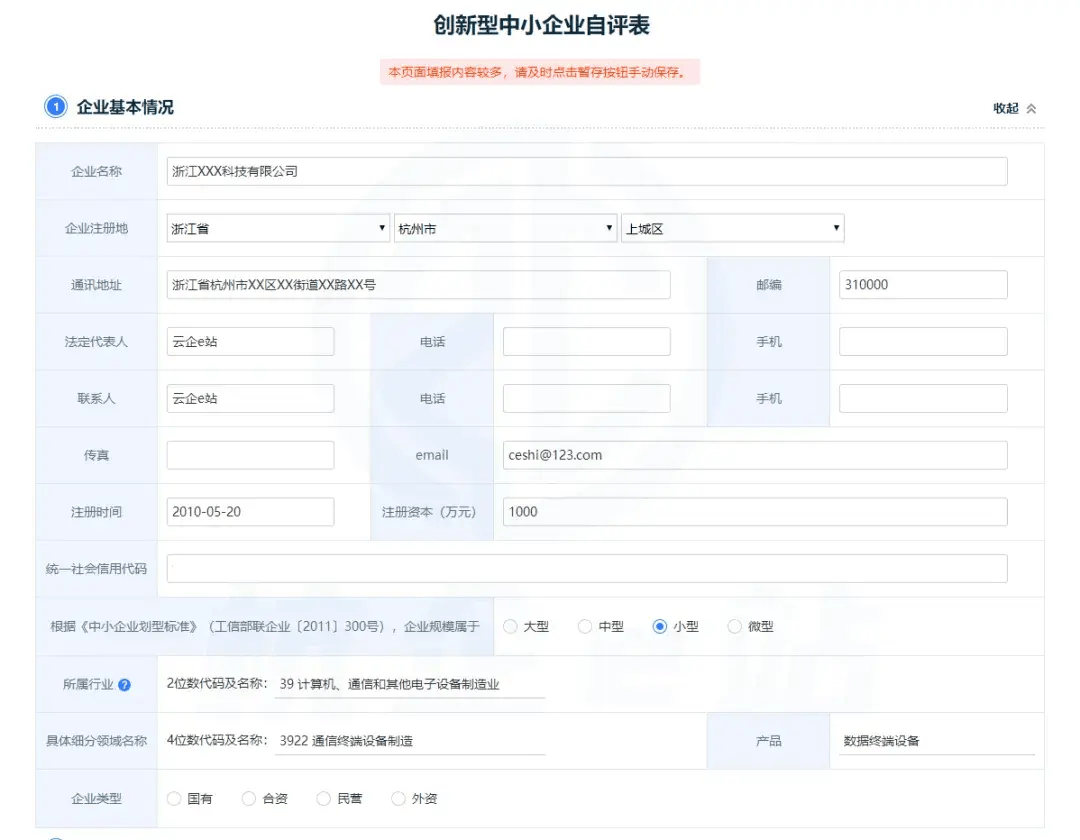Click the 中小企业划型标准 scale question text

[264, 627]
